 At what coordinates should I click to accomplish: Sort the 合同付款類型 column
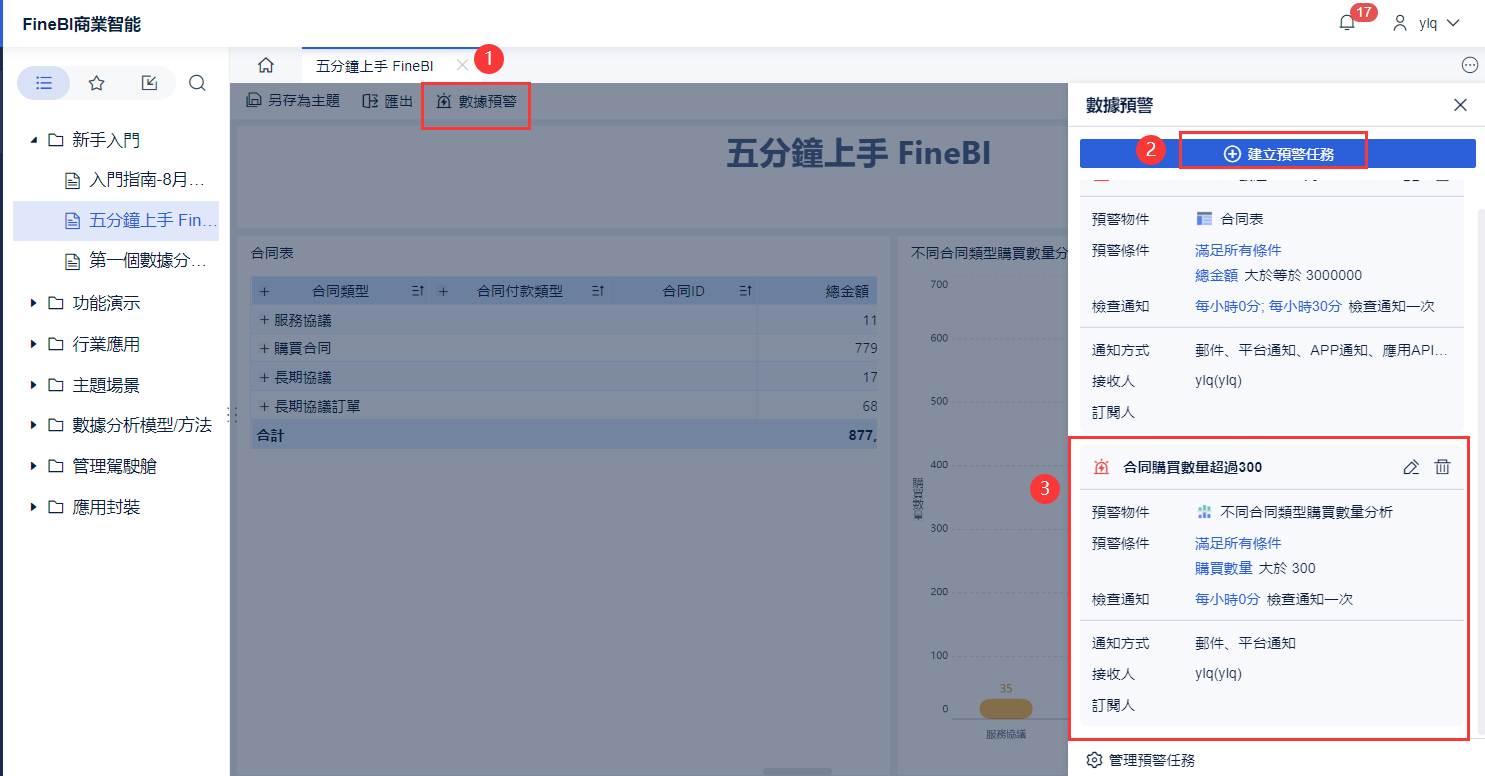(x=597, y=291)
